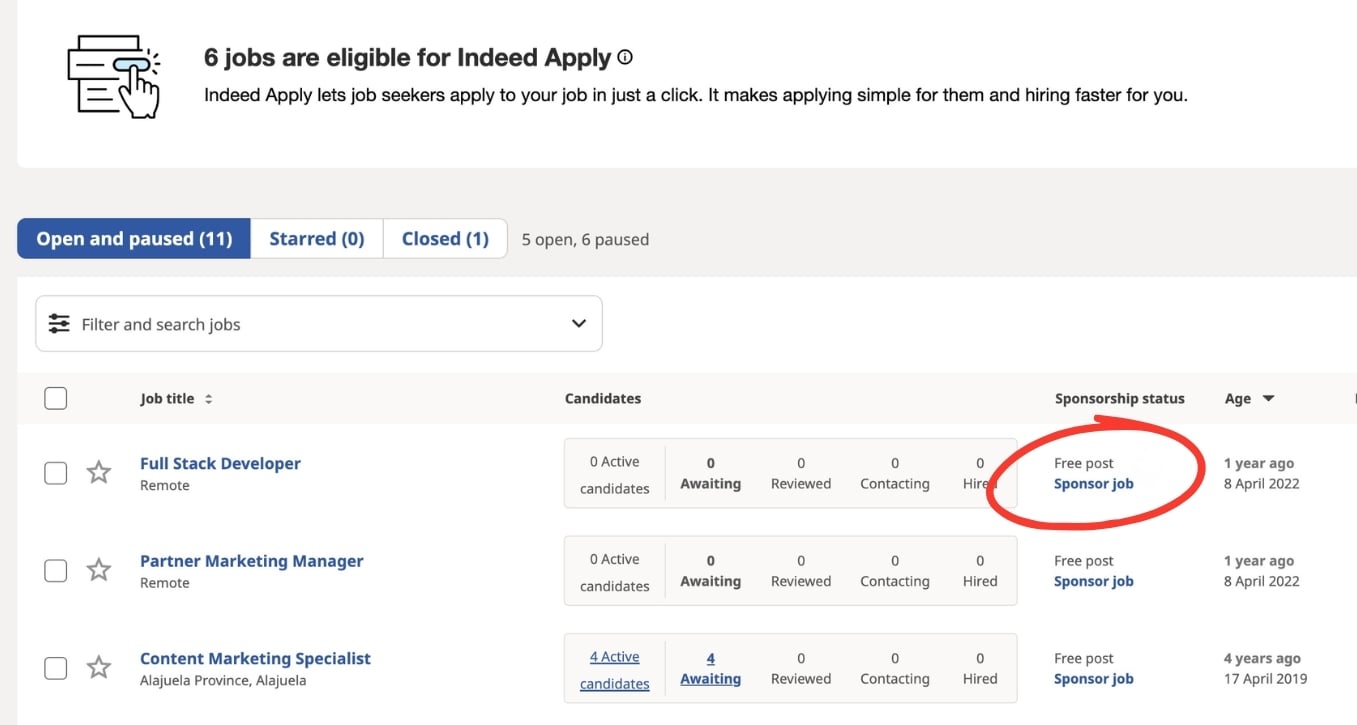
Task: Click 0 Contacting in Partner Marketing Manager row
Action: tap(895, 571)
